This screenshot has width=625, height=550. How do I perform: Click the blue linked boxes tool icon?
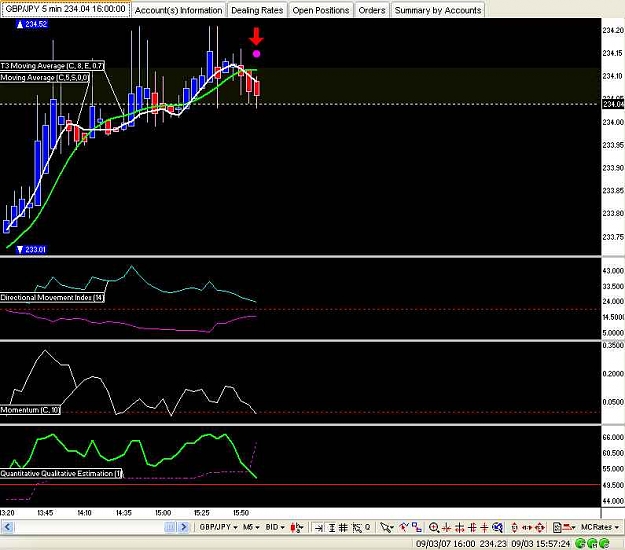point(417,527)
